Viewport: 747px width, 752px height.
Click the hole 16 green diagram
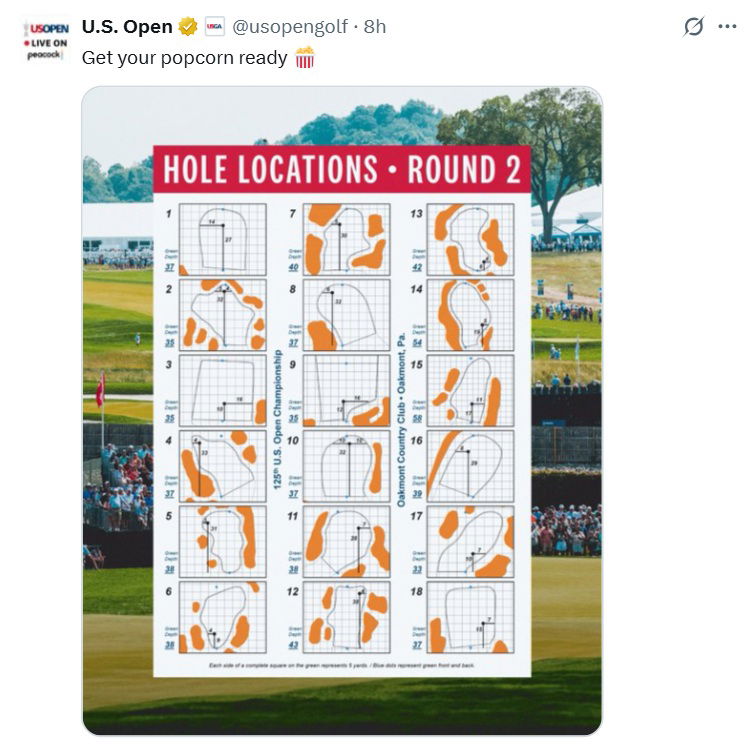tap(470, 466)
